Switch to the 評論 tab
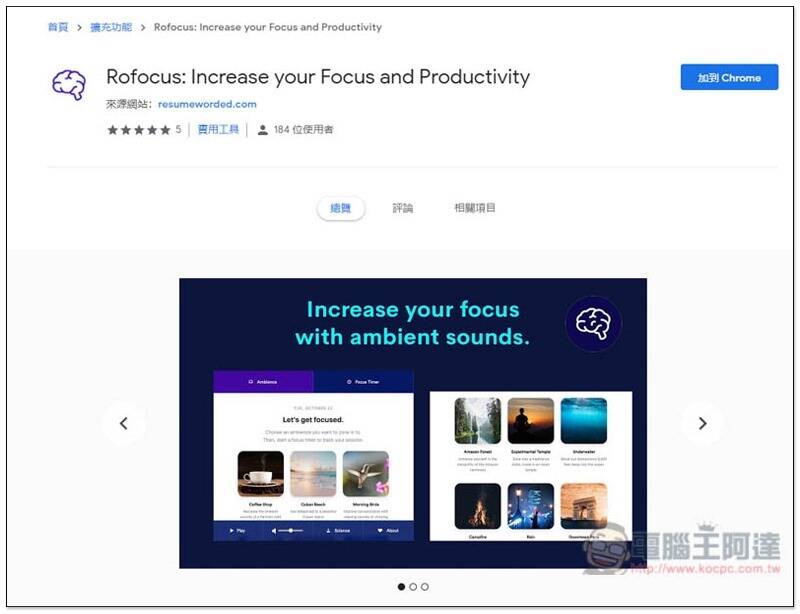 [x=403, y=208]
